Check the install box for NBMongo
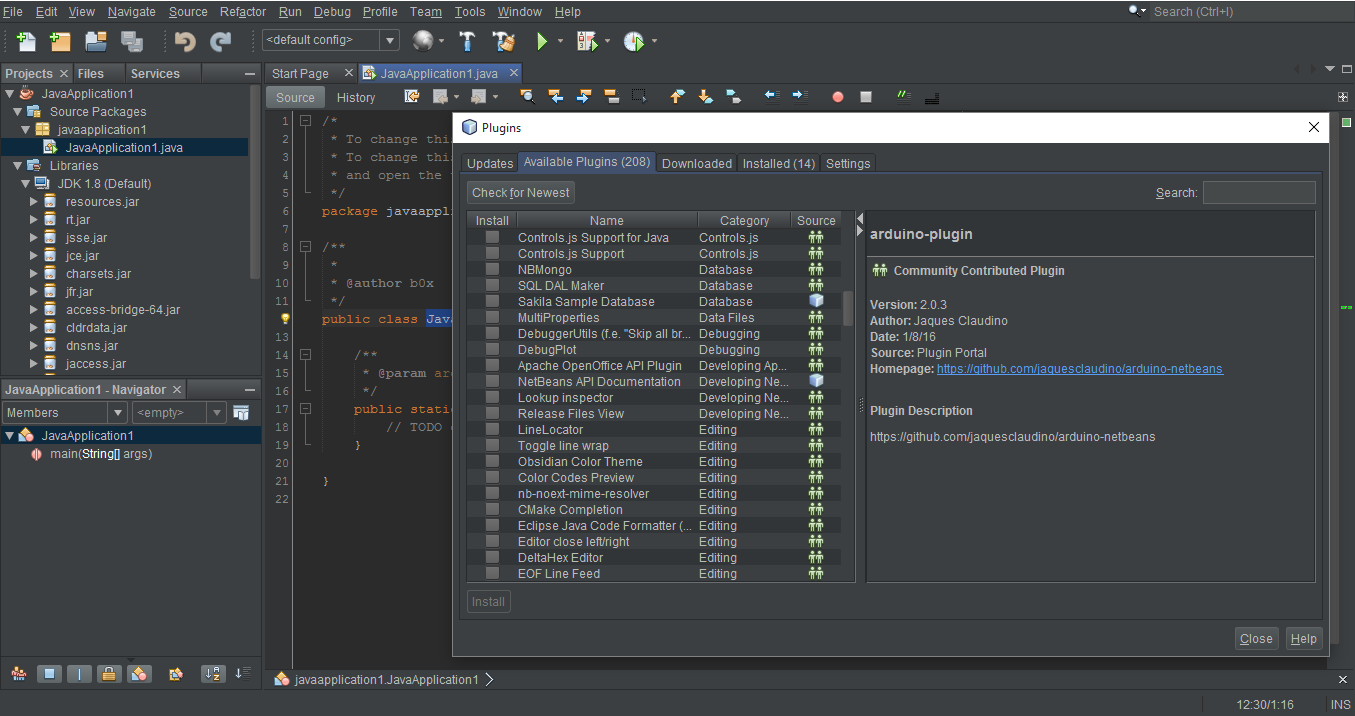 [x=492, y=270]
